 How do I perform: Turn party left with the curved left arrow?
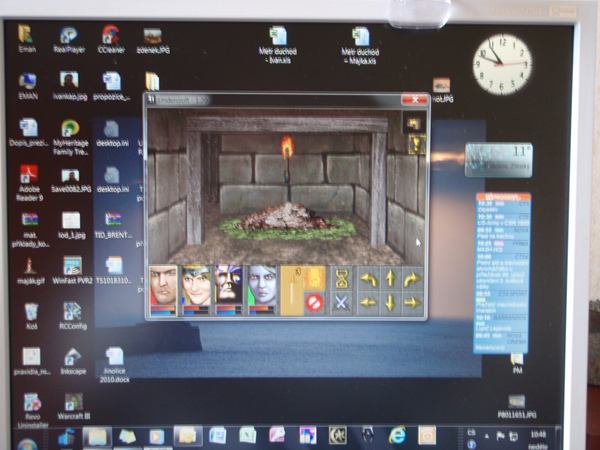tap(368, 279)
